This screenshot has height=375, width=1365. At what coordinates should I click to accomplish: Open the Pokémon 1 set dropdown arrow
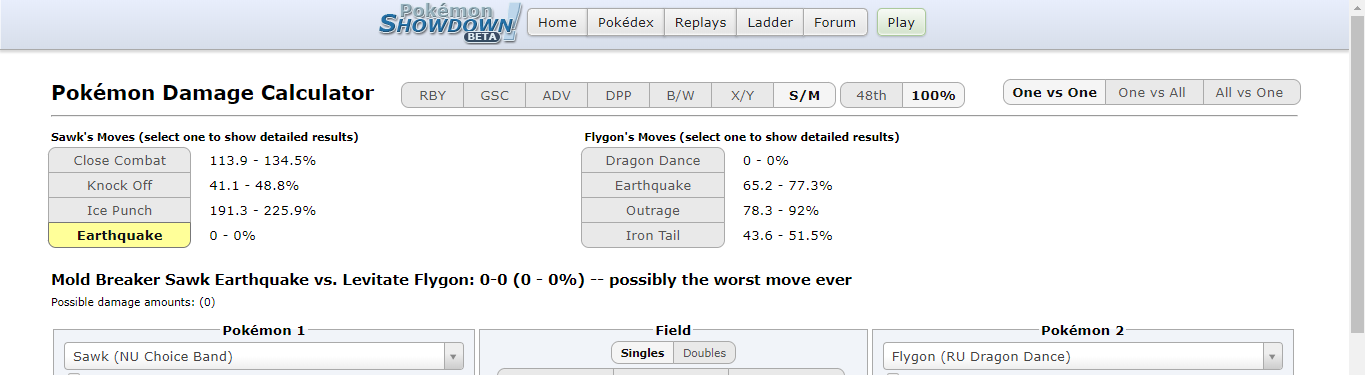pyautogui.click(x=454, y=356)
